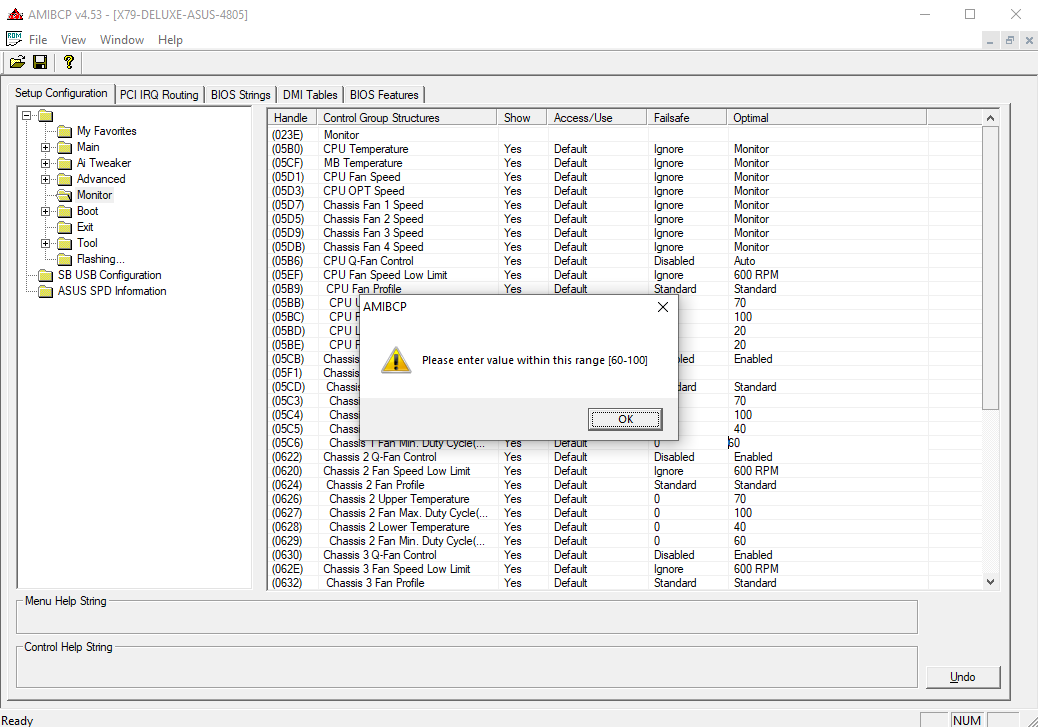Screen dimensions: 1038x727
Task: Select the Chassis 2 Upper Temperature row
Action: pyautogui.click(x=624, y=499)
